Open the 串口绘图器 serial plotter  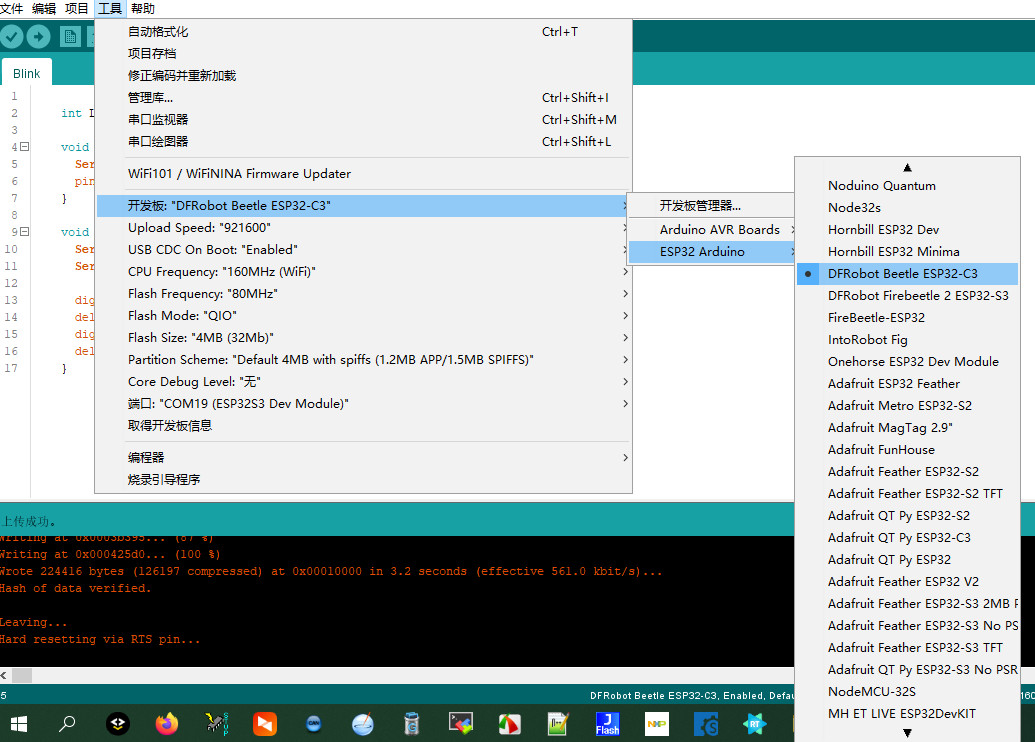[x=364, y=141]
